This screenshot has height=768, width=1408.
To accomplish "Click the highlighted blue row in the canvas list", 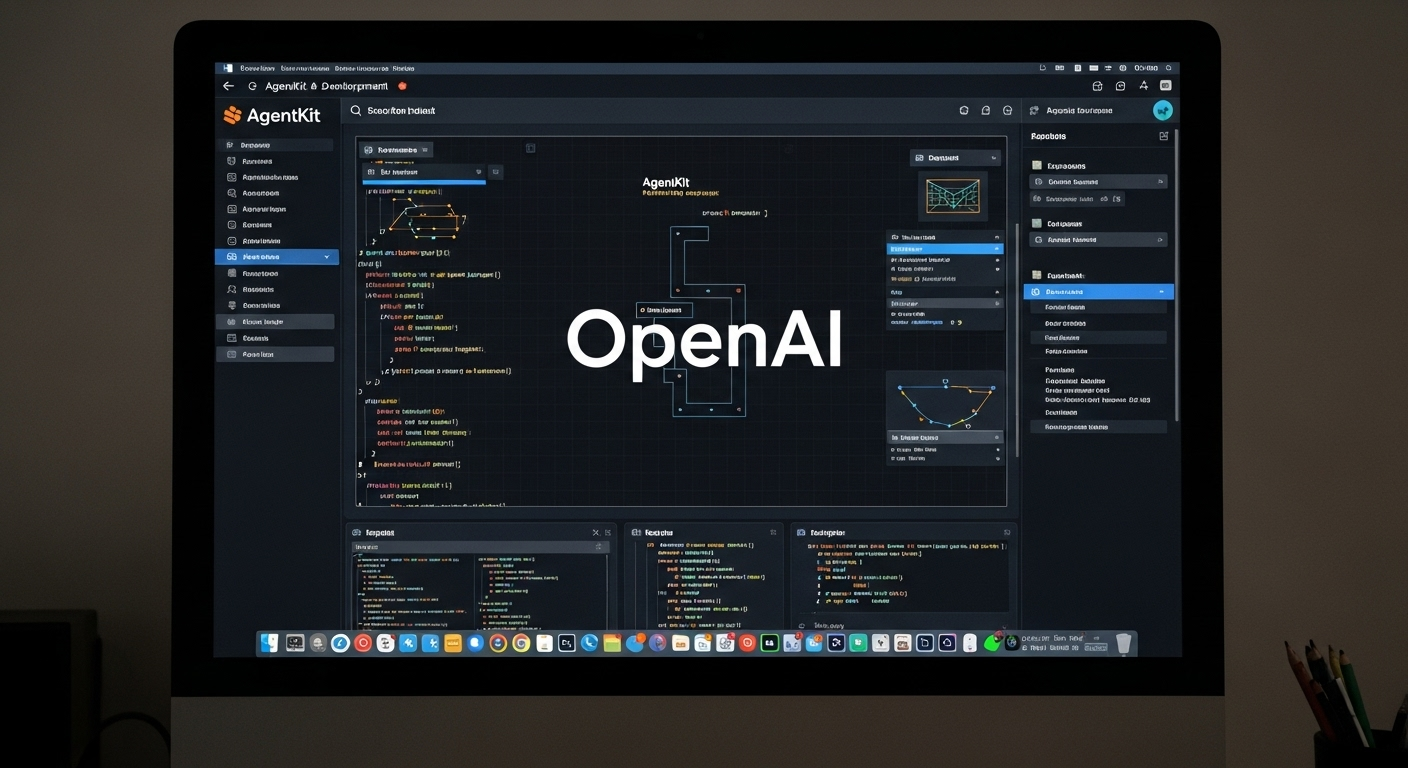I will (943, 249).
